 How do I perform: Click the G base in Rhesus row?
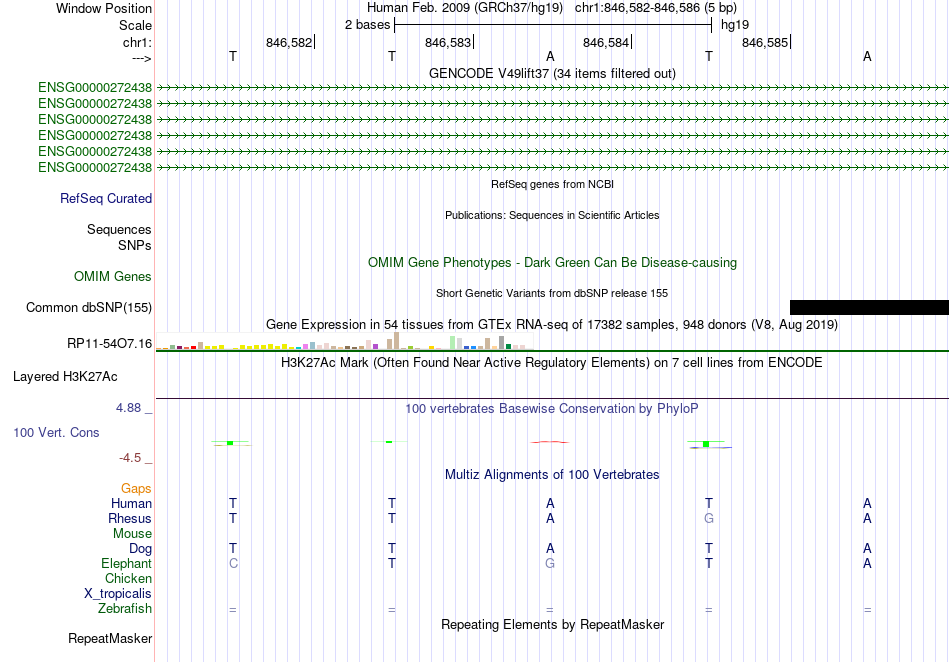click(709, 518)
